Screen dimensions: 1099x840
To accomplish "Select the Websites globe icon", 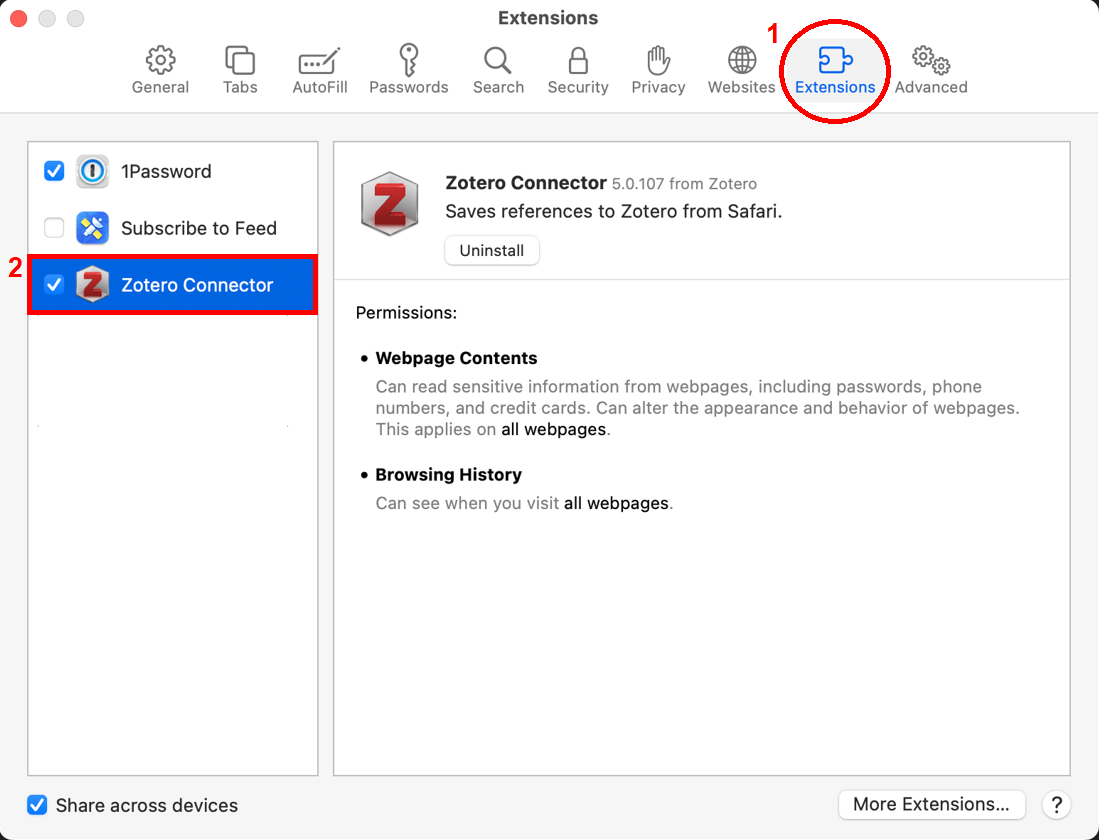I will point(741,62).
